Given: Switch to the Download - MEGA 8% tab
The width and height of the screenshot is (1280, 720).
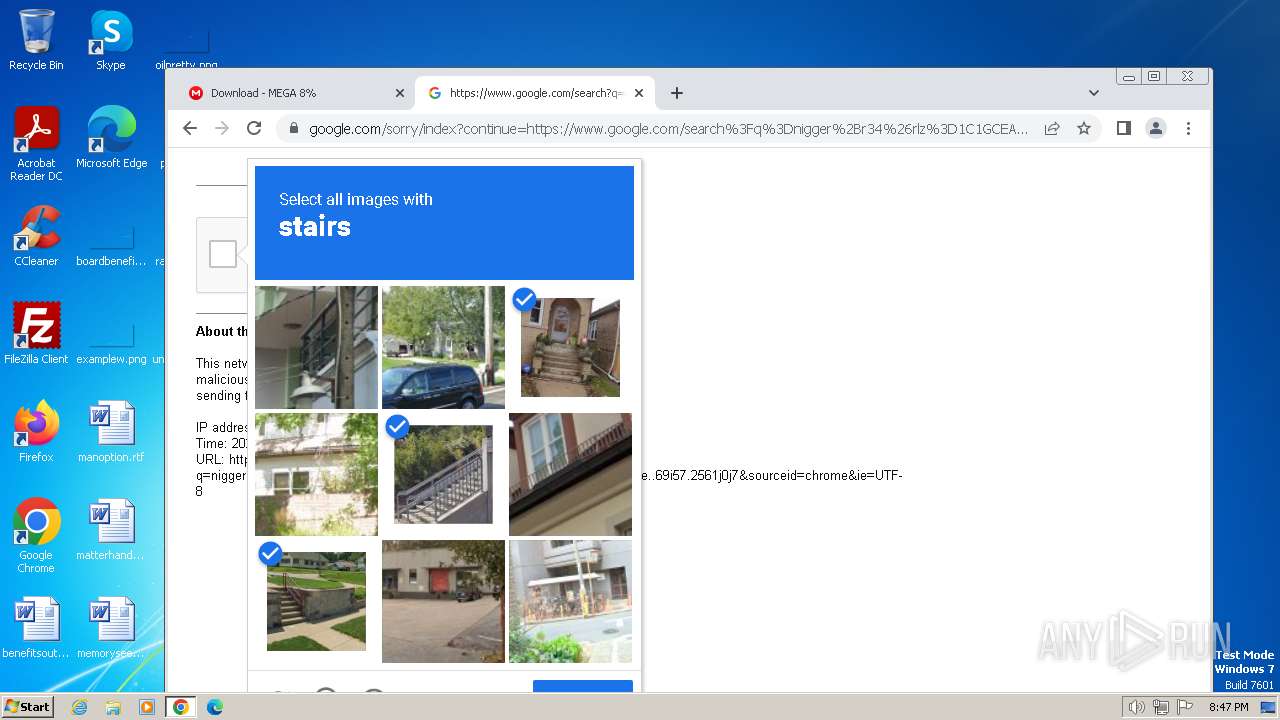Looking at the screenshot, I should point(295,93).
